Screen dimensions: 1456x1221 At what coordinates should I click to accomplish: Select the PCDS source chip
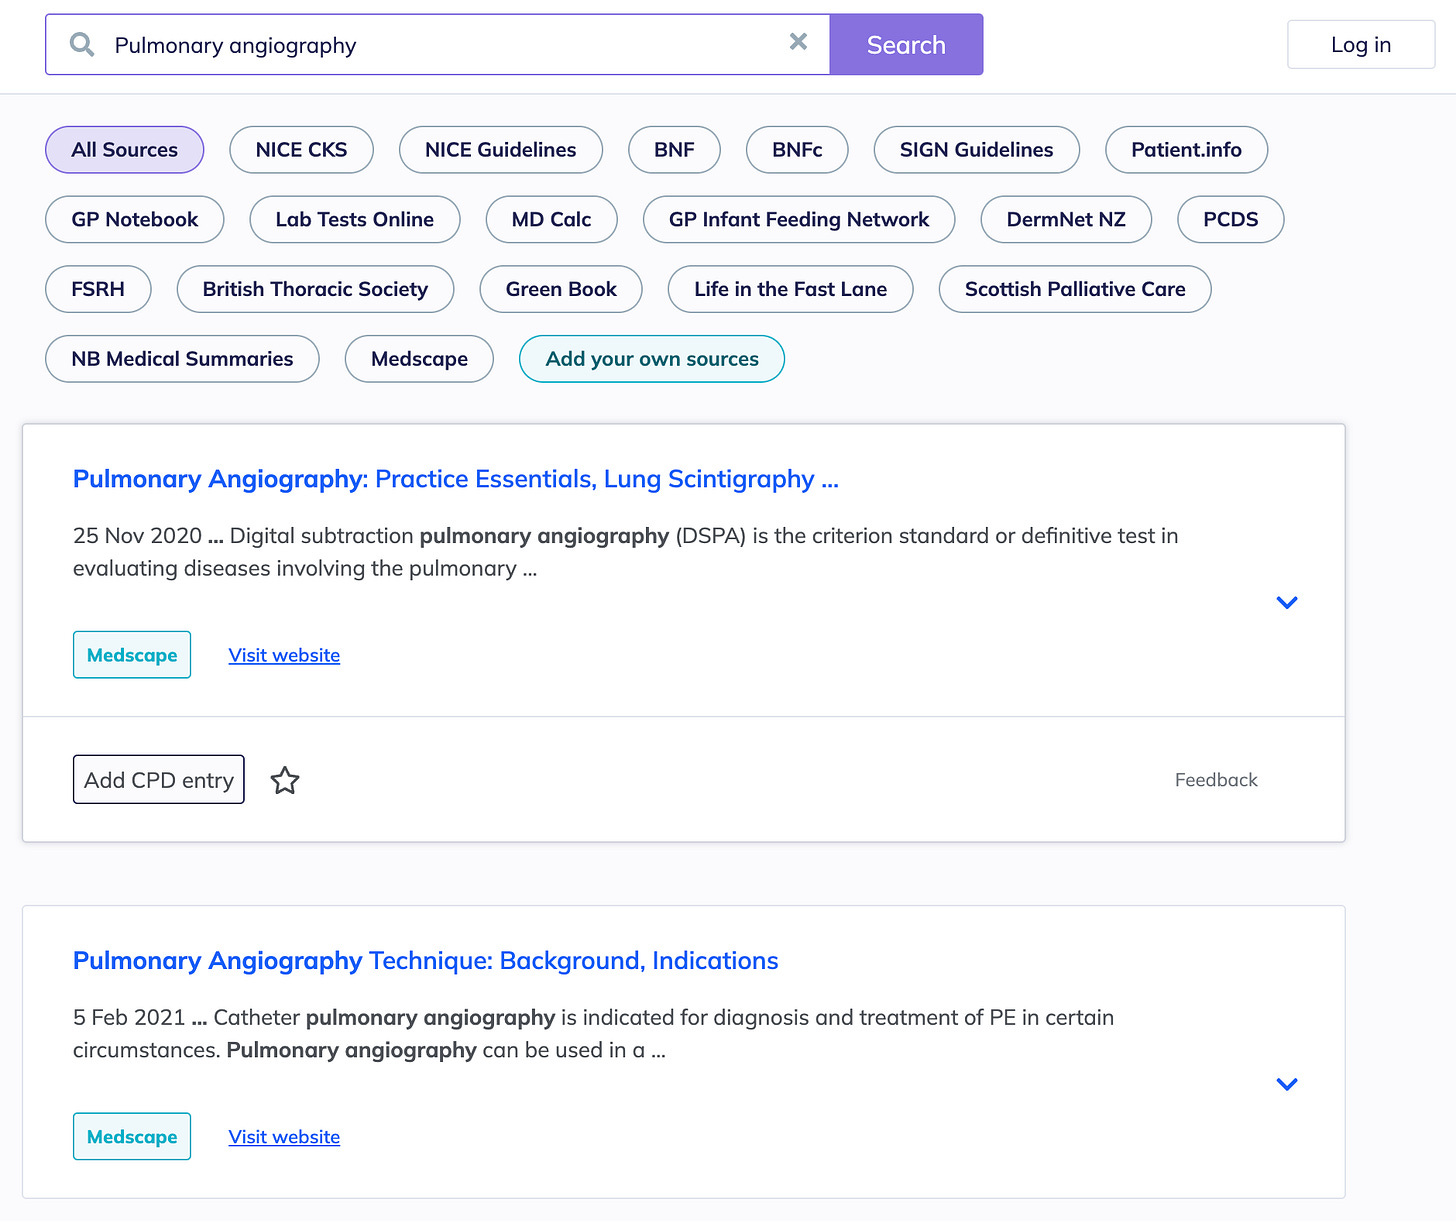[x=1231, y=220]
